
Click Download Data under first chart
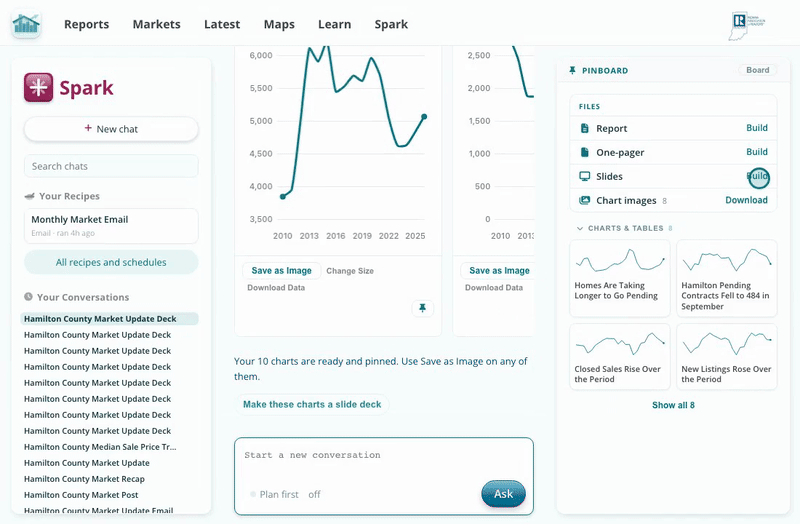coord(276,288)
